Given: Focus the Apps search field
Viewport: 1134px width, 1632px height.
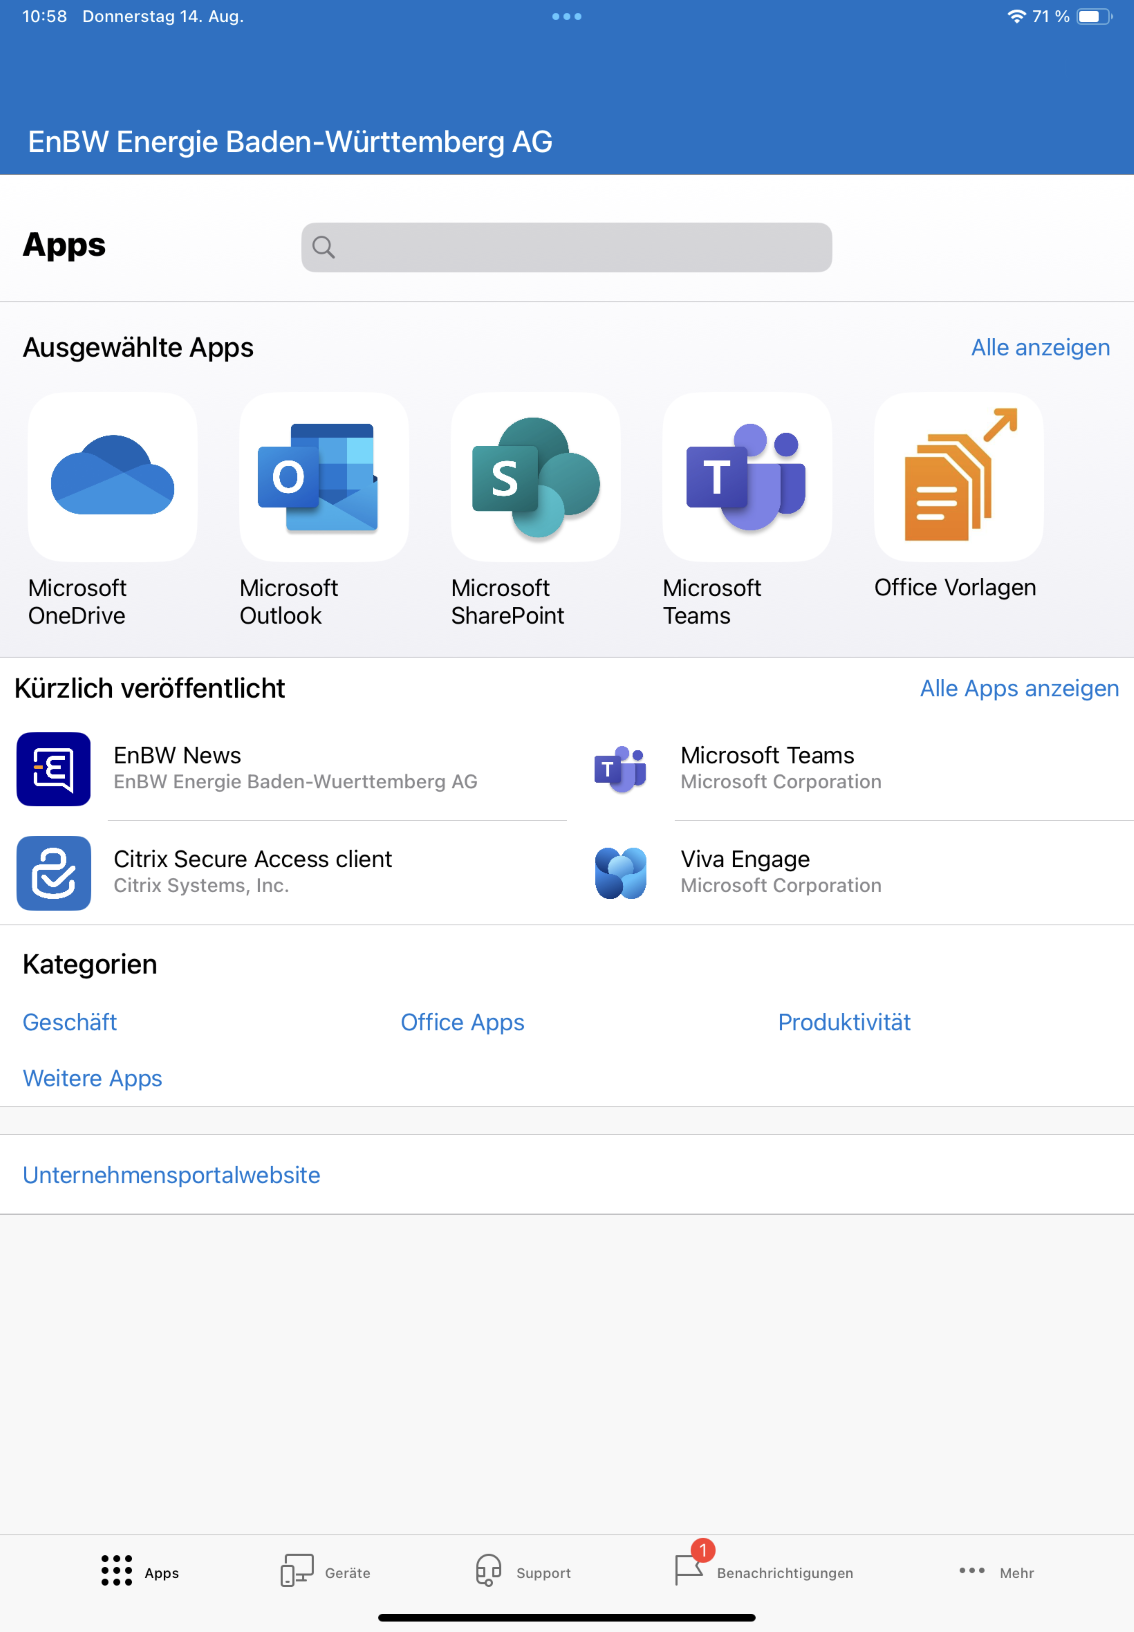Looking at the screenshot, I should pos(567,247).
